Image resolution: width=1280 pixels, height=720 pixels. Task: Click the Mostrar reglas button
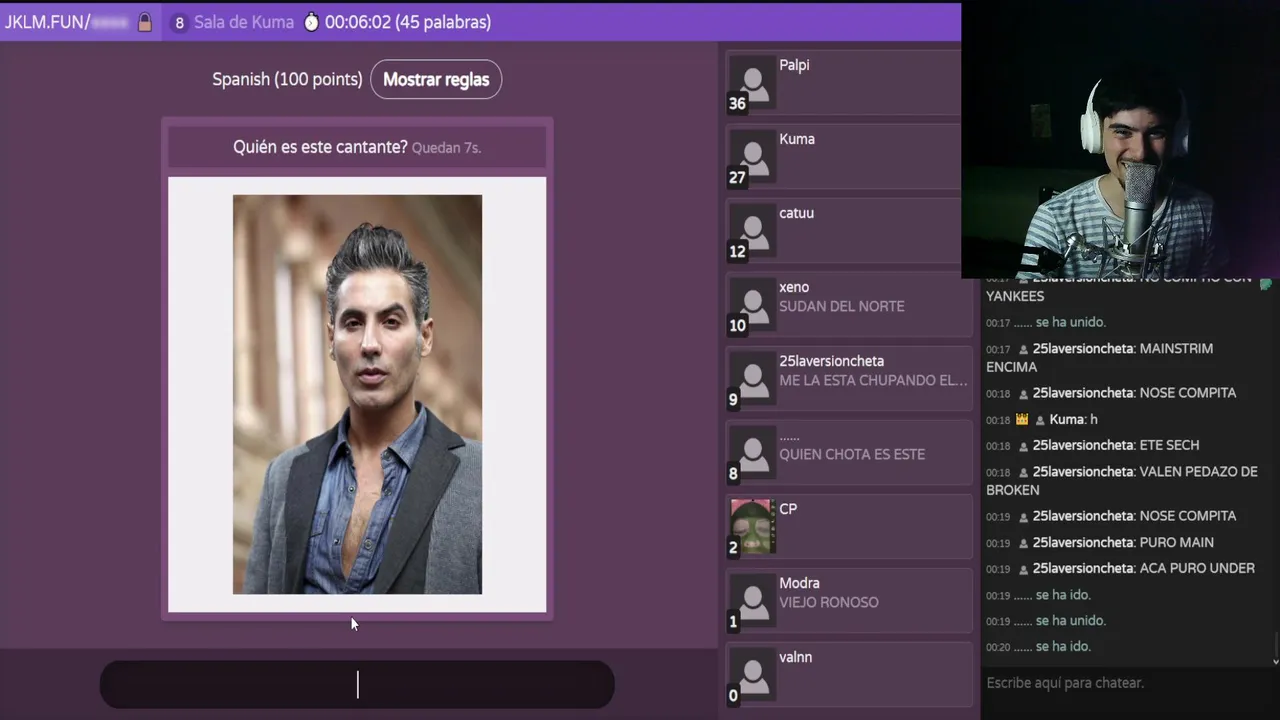pyautogui.click(x=436, y=79)
